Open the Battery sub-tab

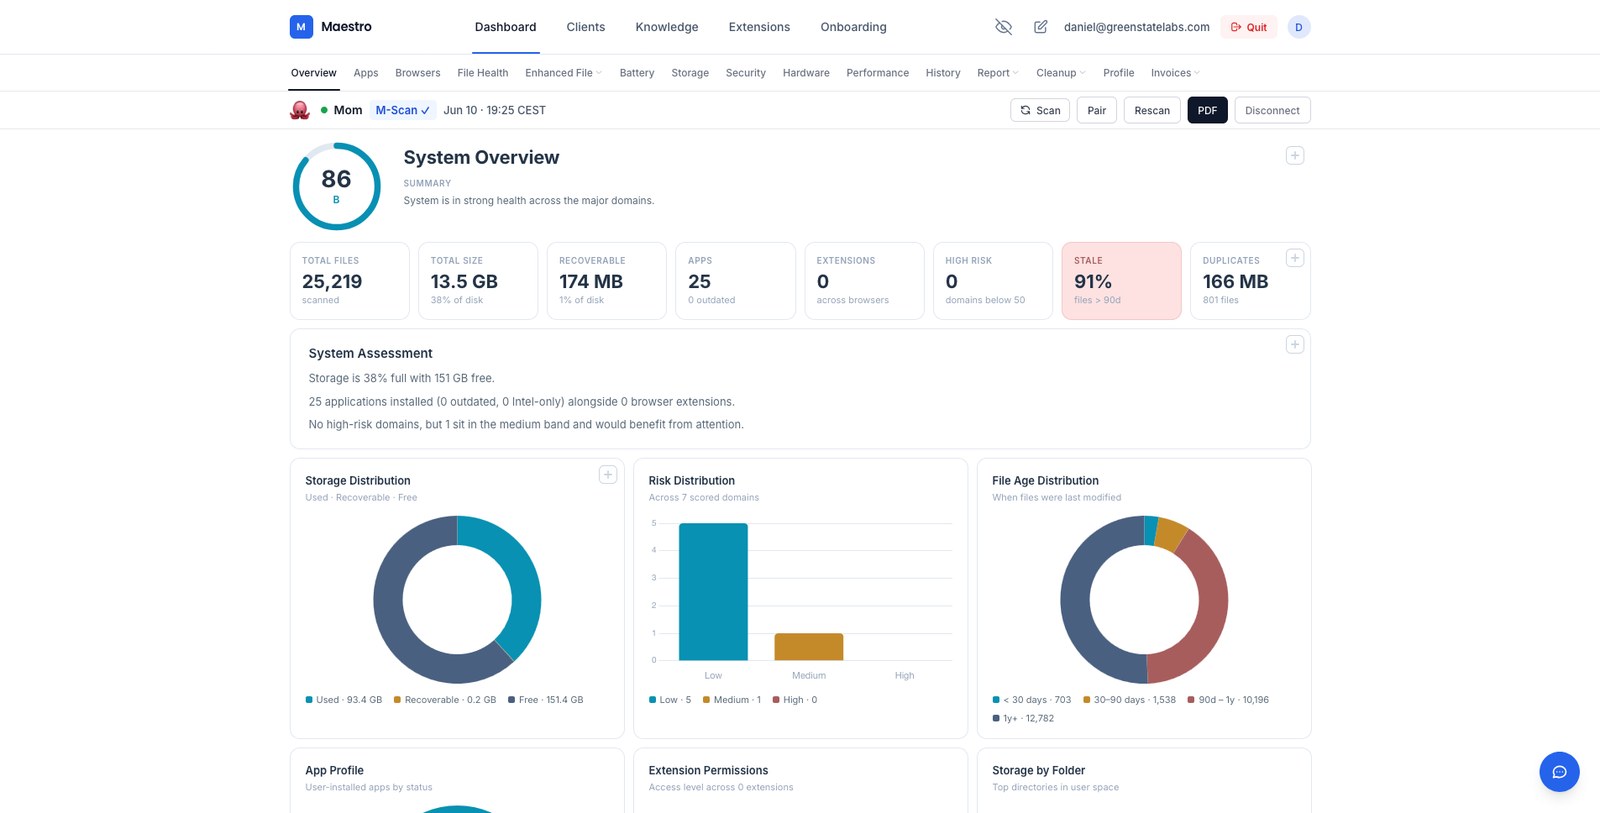(x=637, y=73)
